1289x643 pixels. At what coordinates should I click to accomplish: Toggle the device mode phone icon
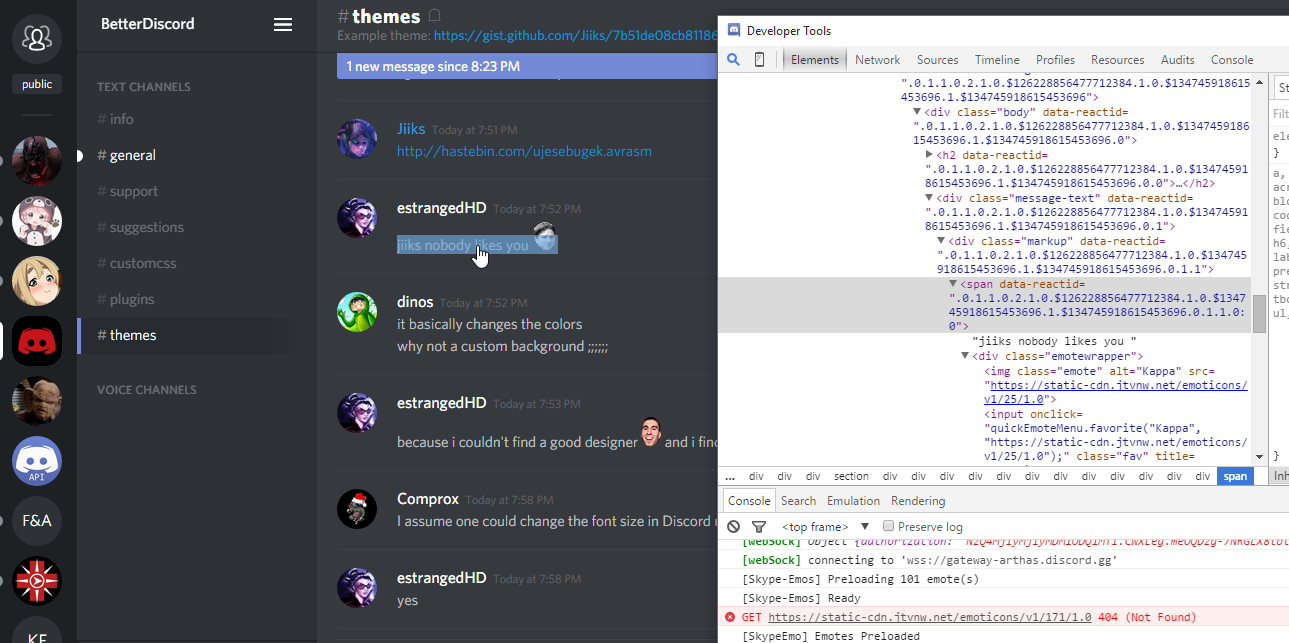click(759, 59)
